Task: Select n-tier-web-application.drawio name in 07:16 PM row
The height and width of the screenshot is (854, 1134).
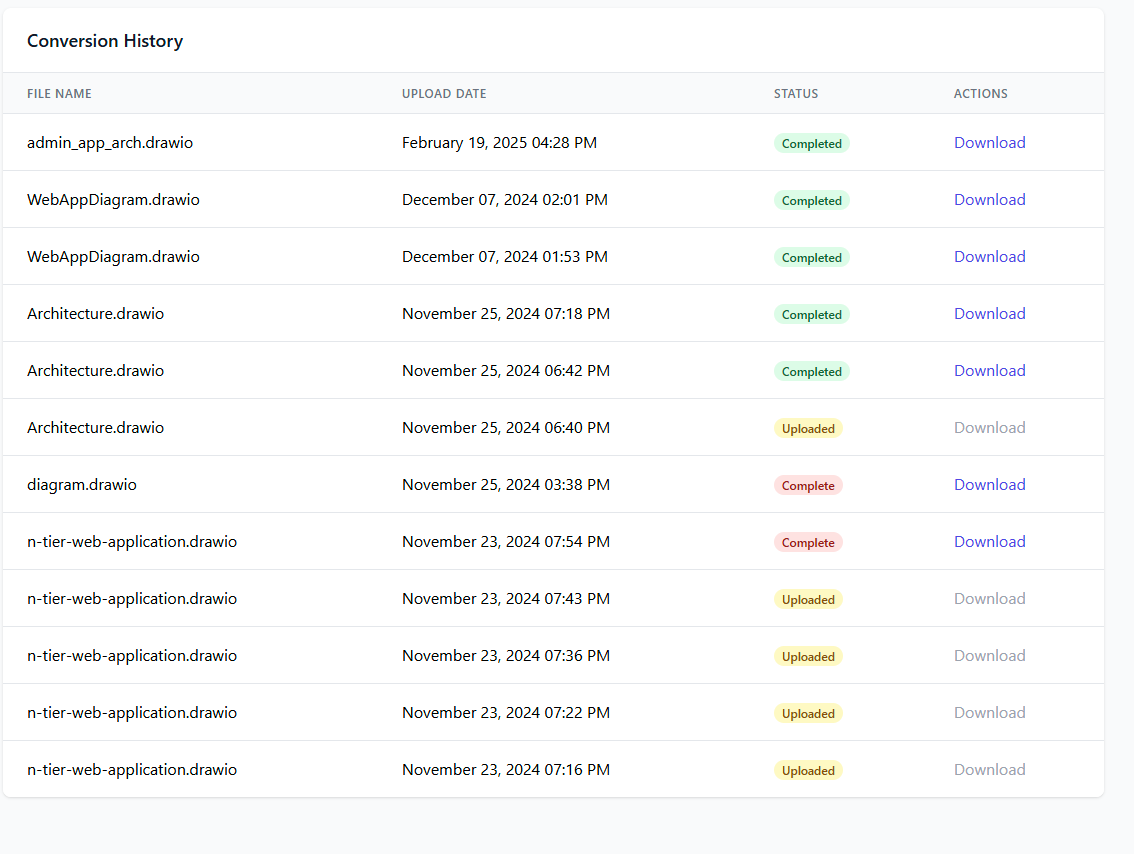Action: point(132,771)
